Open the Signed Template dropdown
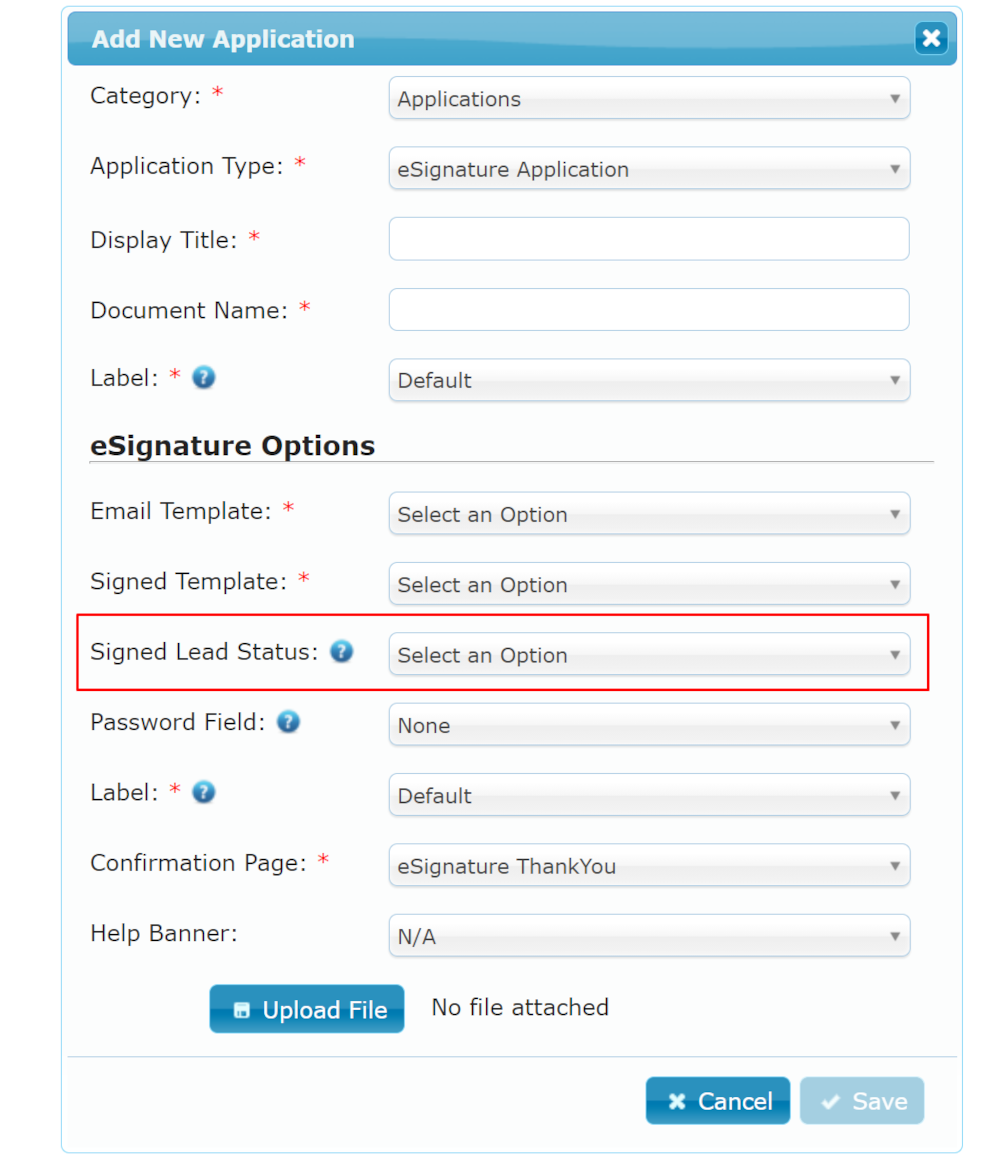The height and width of the screenshot is (1160, 1000). click(x=649, y=584)
